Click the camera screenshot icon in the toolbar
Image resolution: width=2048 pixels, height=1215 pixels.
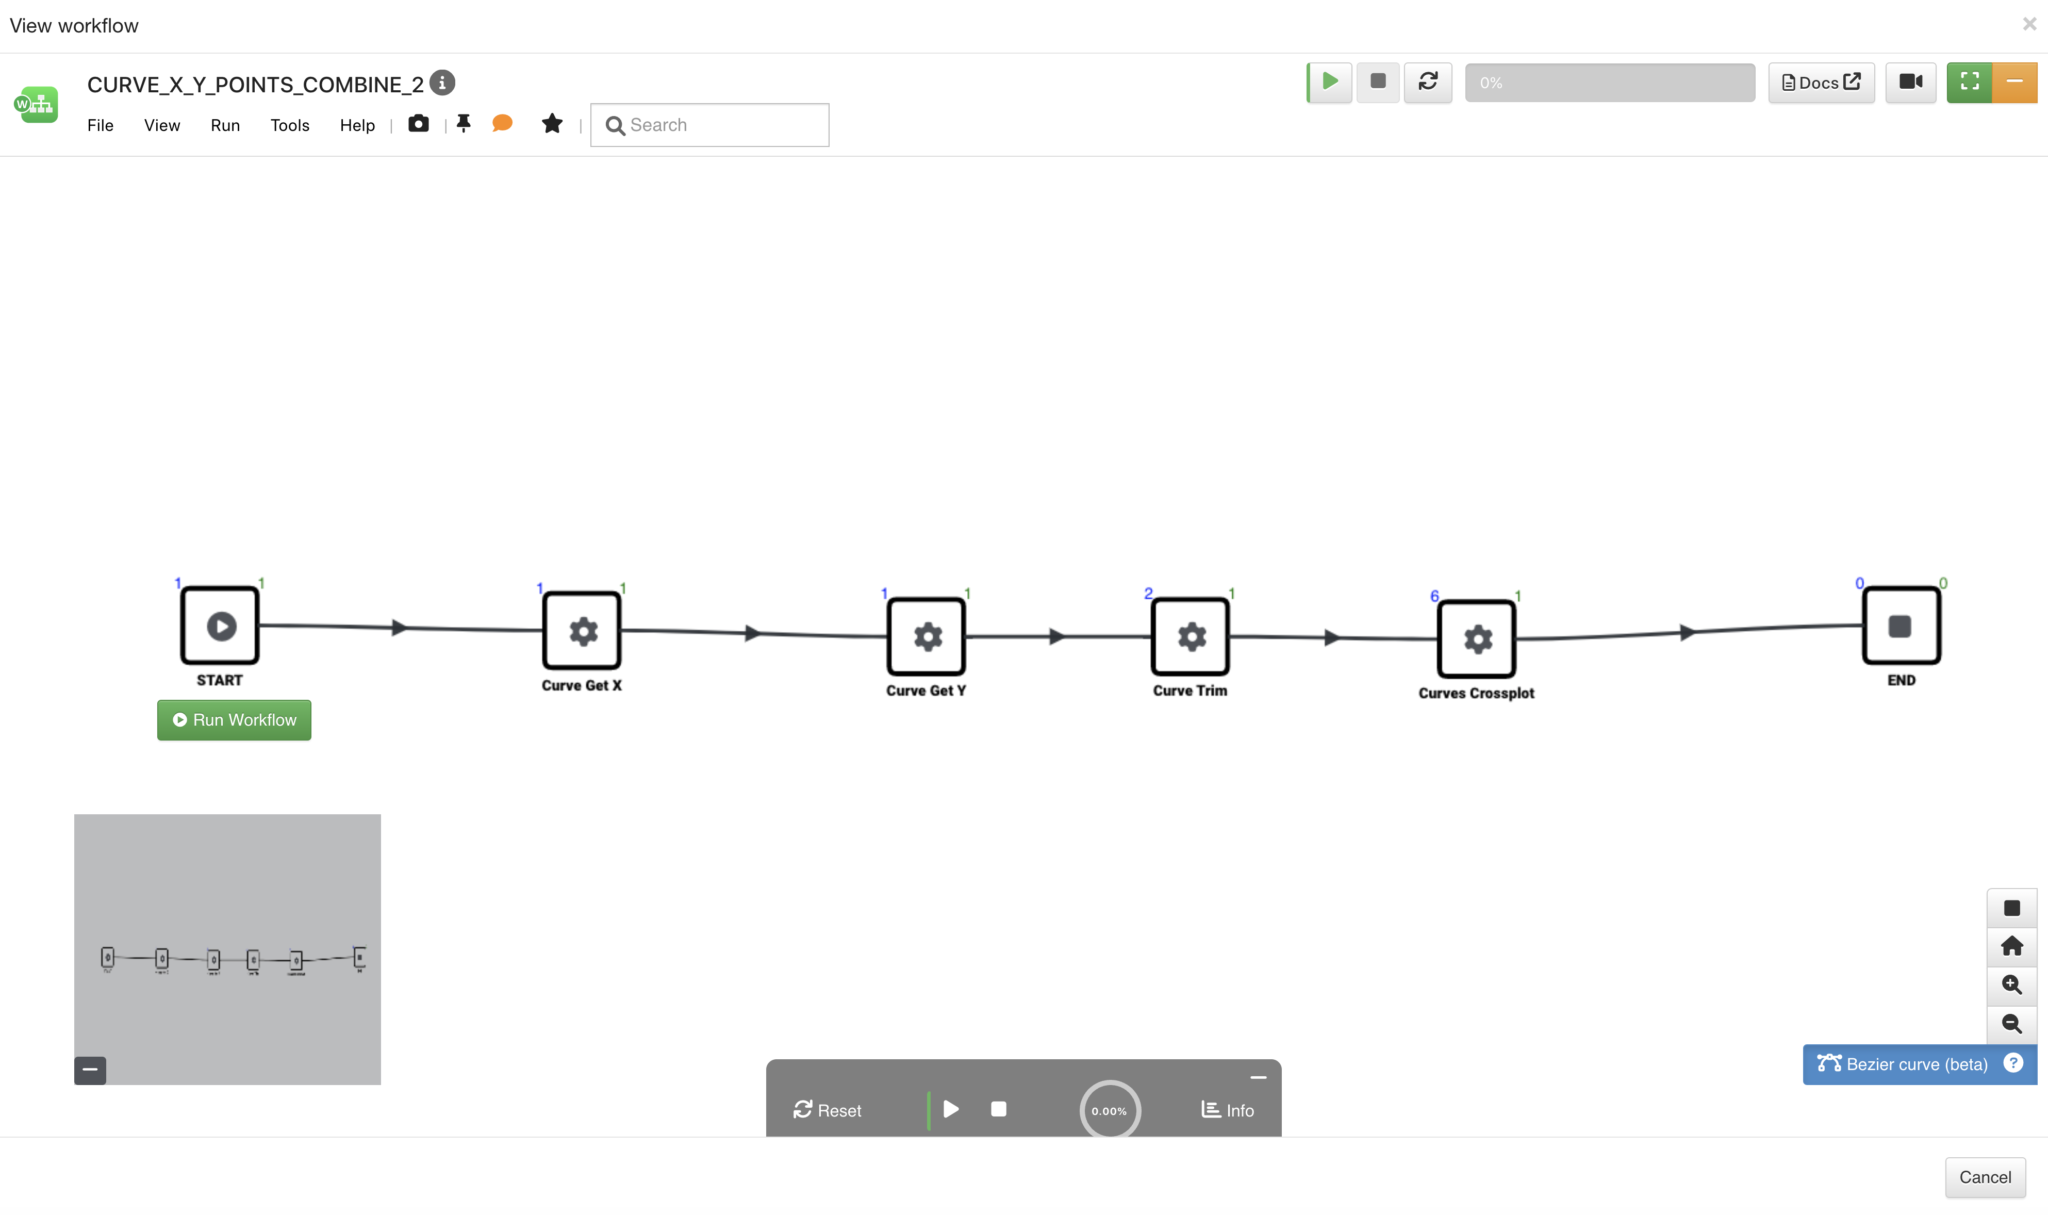click(418, 124)
